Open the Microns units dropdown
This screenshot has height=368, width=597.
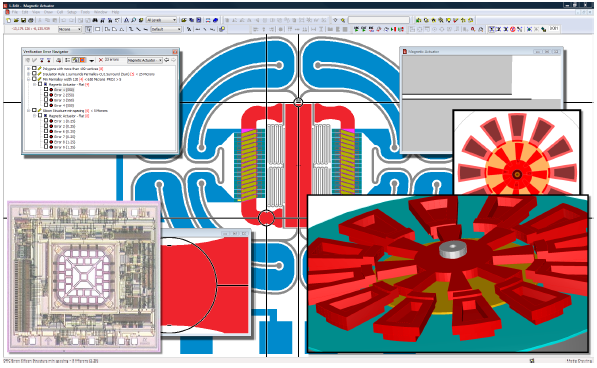(x=70, y=29)
